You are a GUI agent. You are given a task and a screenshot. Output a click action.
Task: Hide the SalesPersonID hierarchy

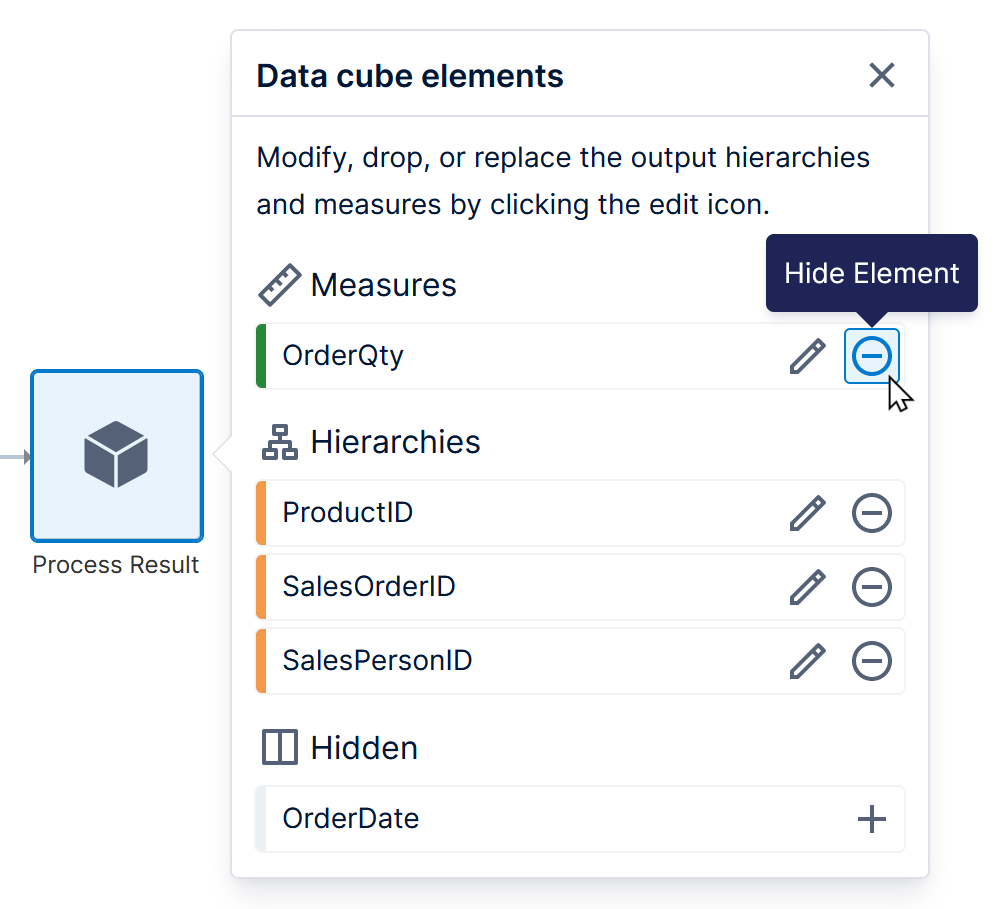871,661
